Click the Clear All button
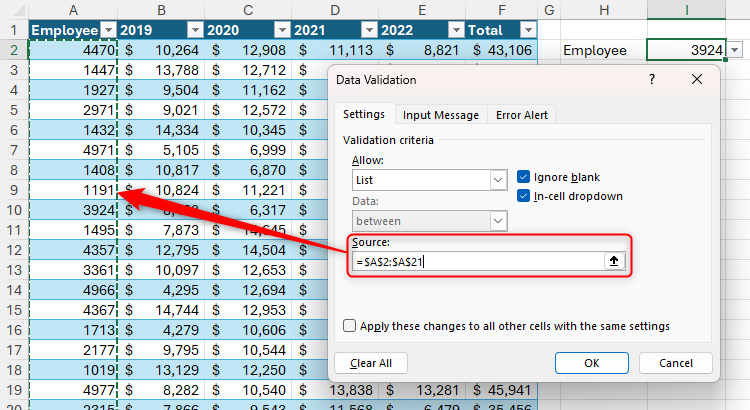This screenshot has width=750, height=410. 371,363
